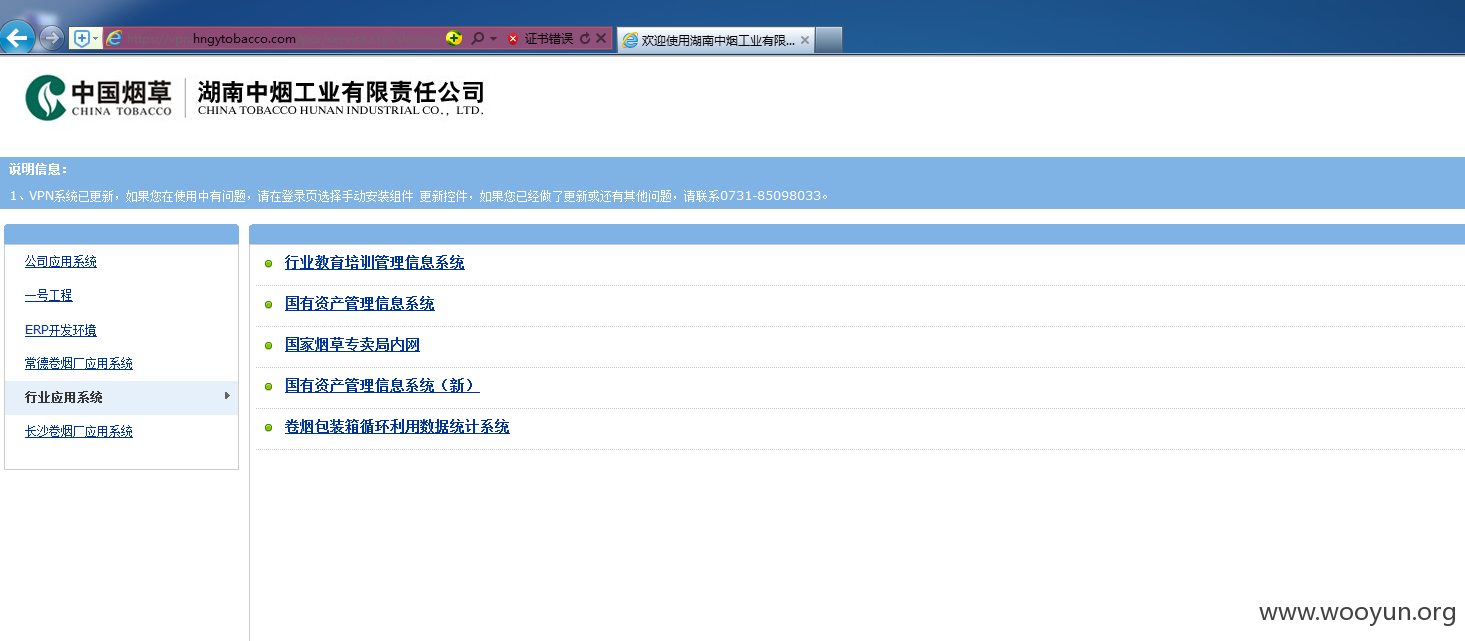This screenshot has width=1465, height=641.
Task: Click the 湖南中烟工业有限责任公司 company title
Action: click(x=341, y=92)
